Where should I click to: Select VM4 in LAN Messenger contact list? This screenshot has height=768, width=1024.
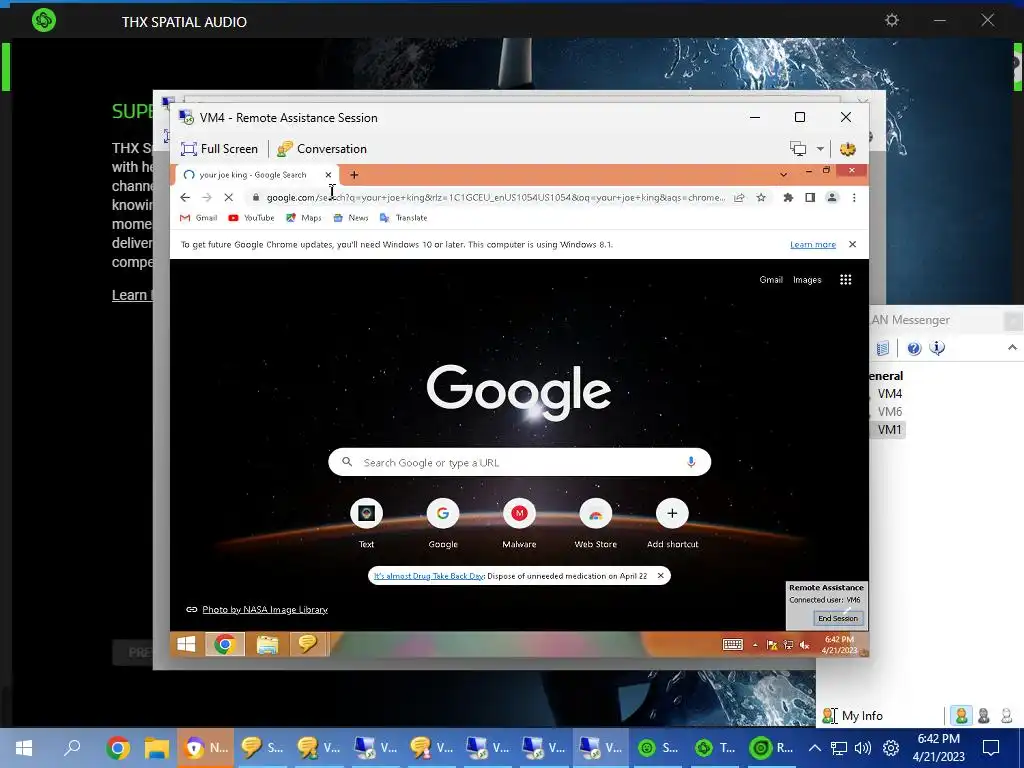pos(889,394)
